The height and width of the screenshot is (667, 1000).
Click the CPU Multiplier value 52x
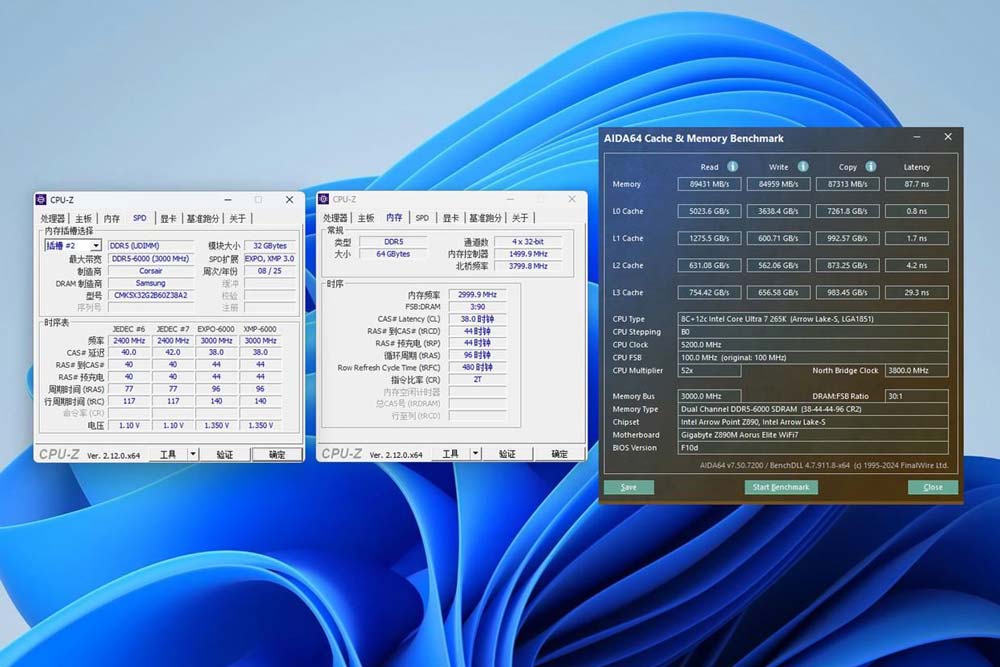click(709, 370)
